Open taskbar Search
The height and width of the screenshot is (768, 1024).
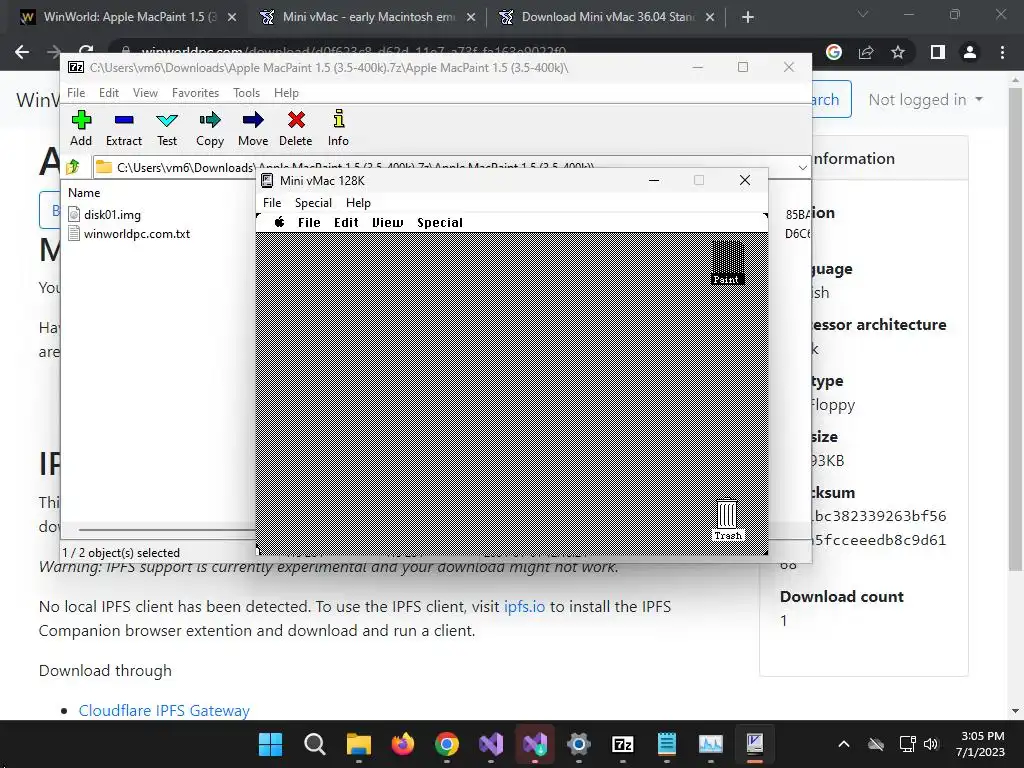click(315, 744)
